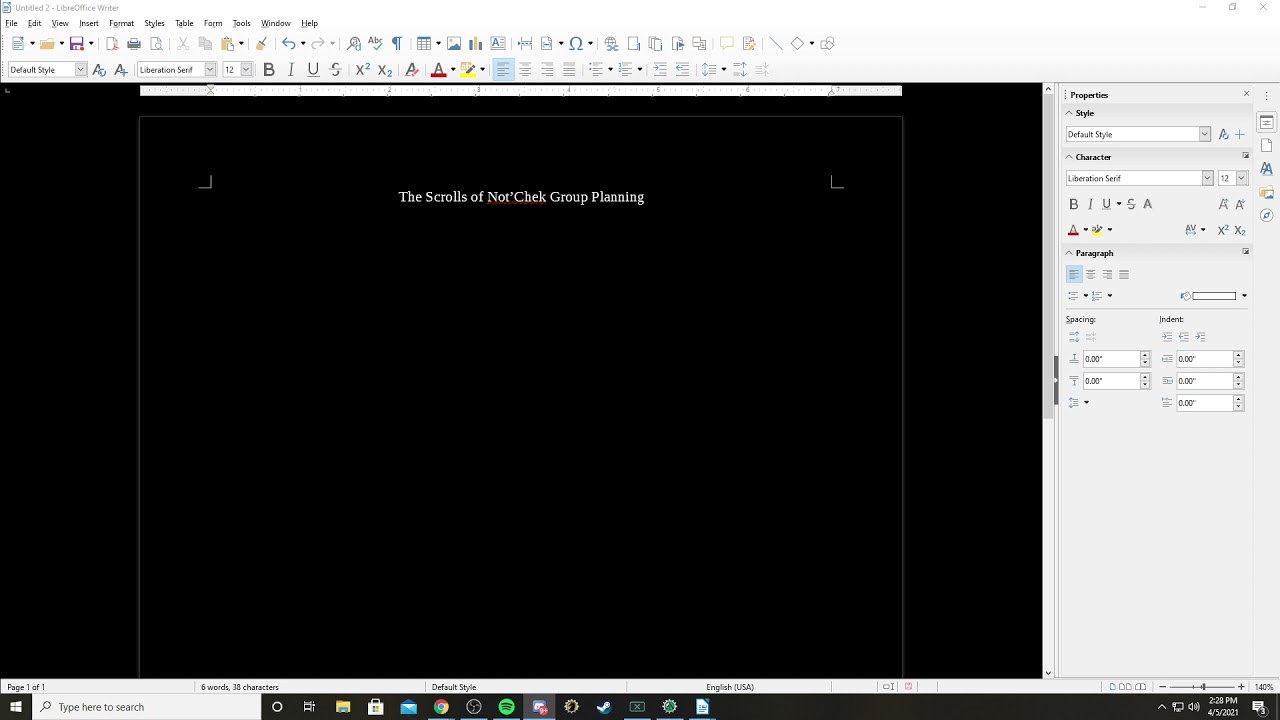Viewport: 1280px width, 720px height.
Task: Click word count in status bar
Action: (x=240, y=687)
